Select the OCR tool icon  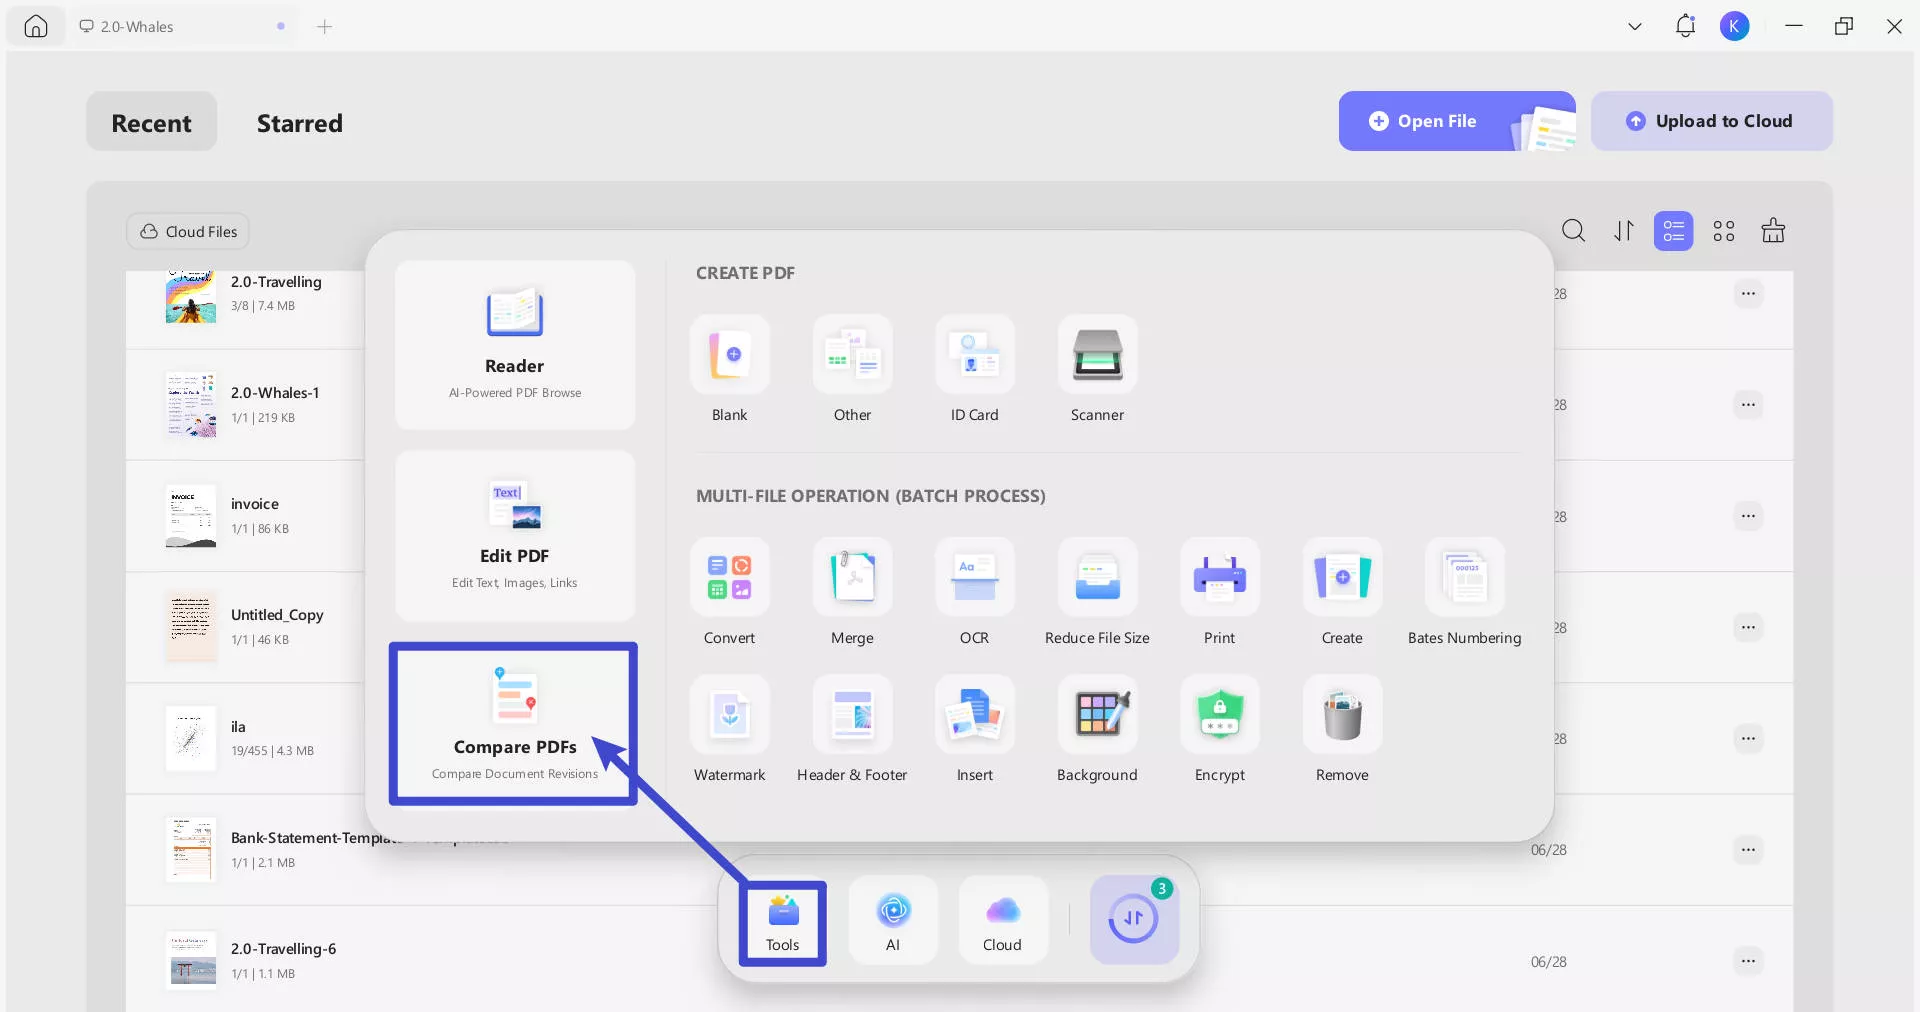pyautogui.click(x=974, y=578)
